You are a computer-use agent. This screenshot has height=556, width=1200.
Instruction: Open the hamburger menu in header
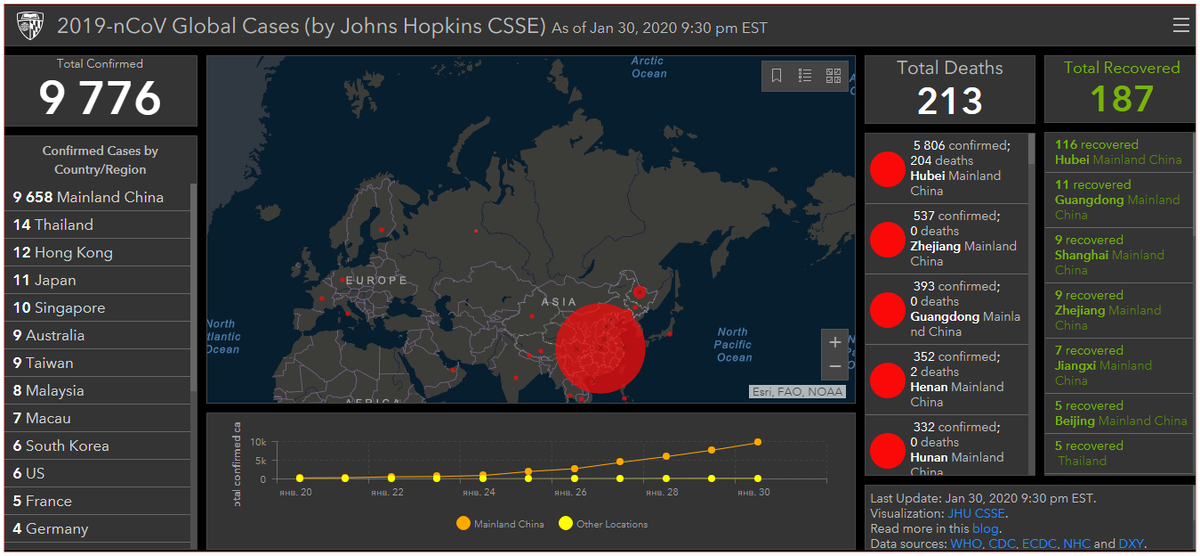pos(1180,25)
